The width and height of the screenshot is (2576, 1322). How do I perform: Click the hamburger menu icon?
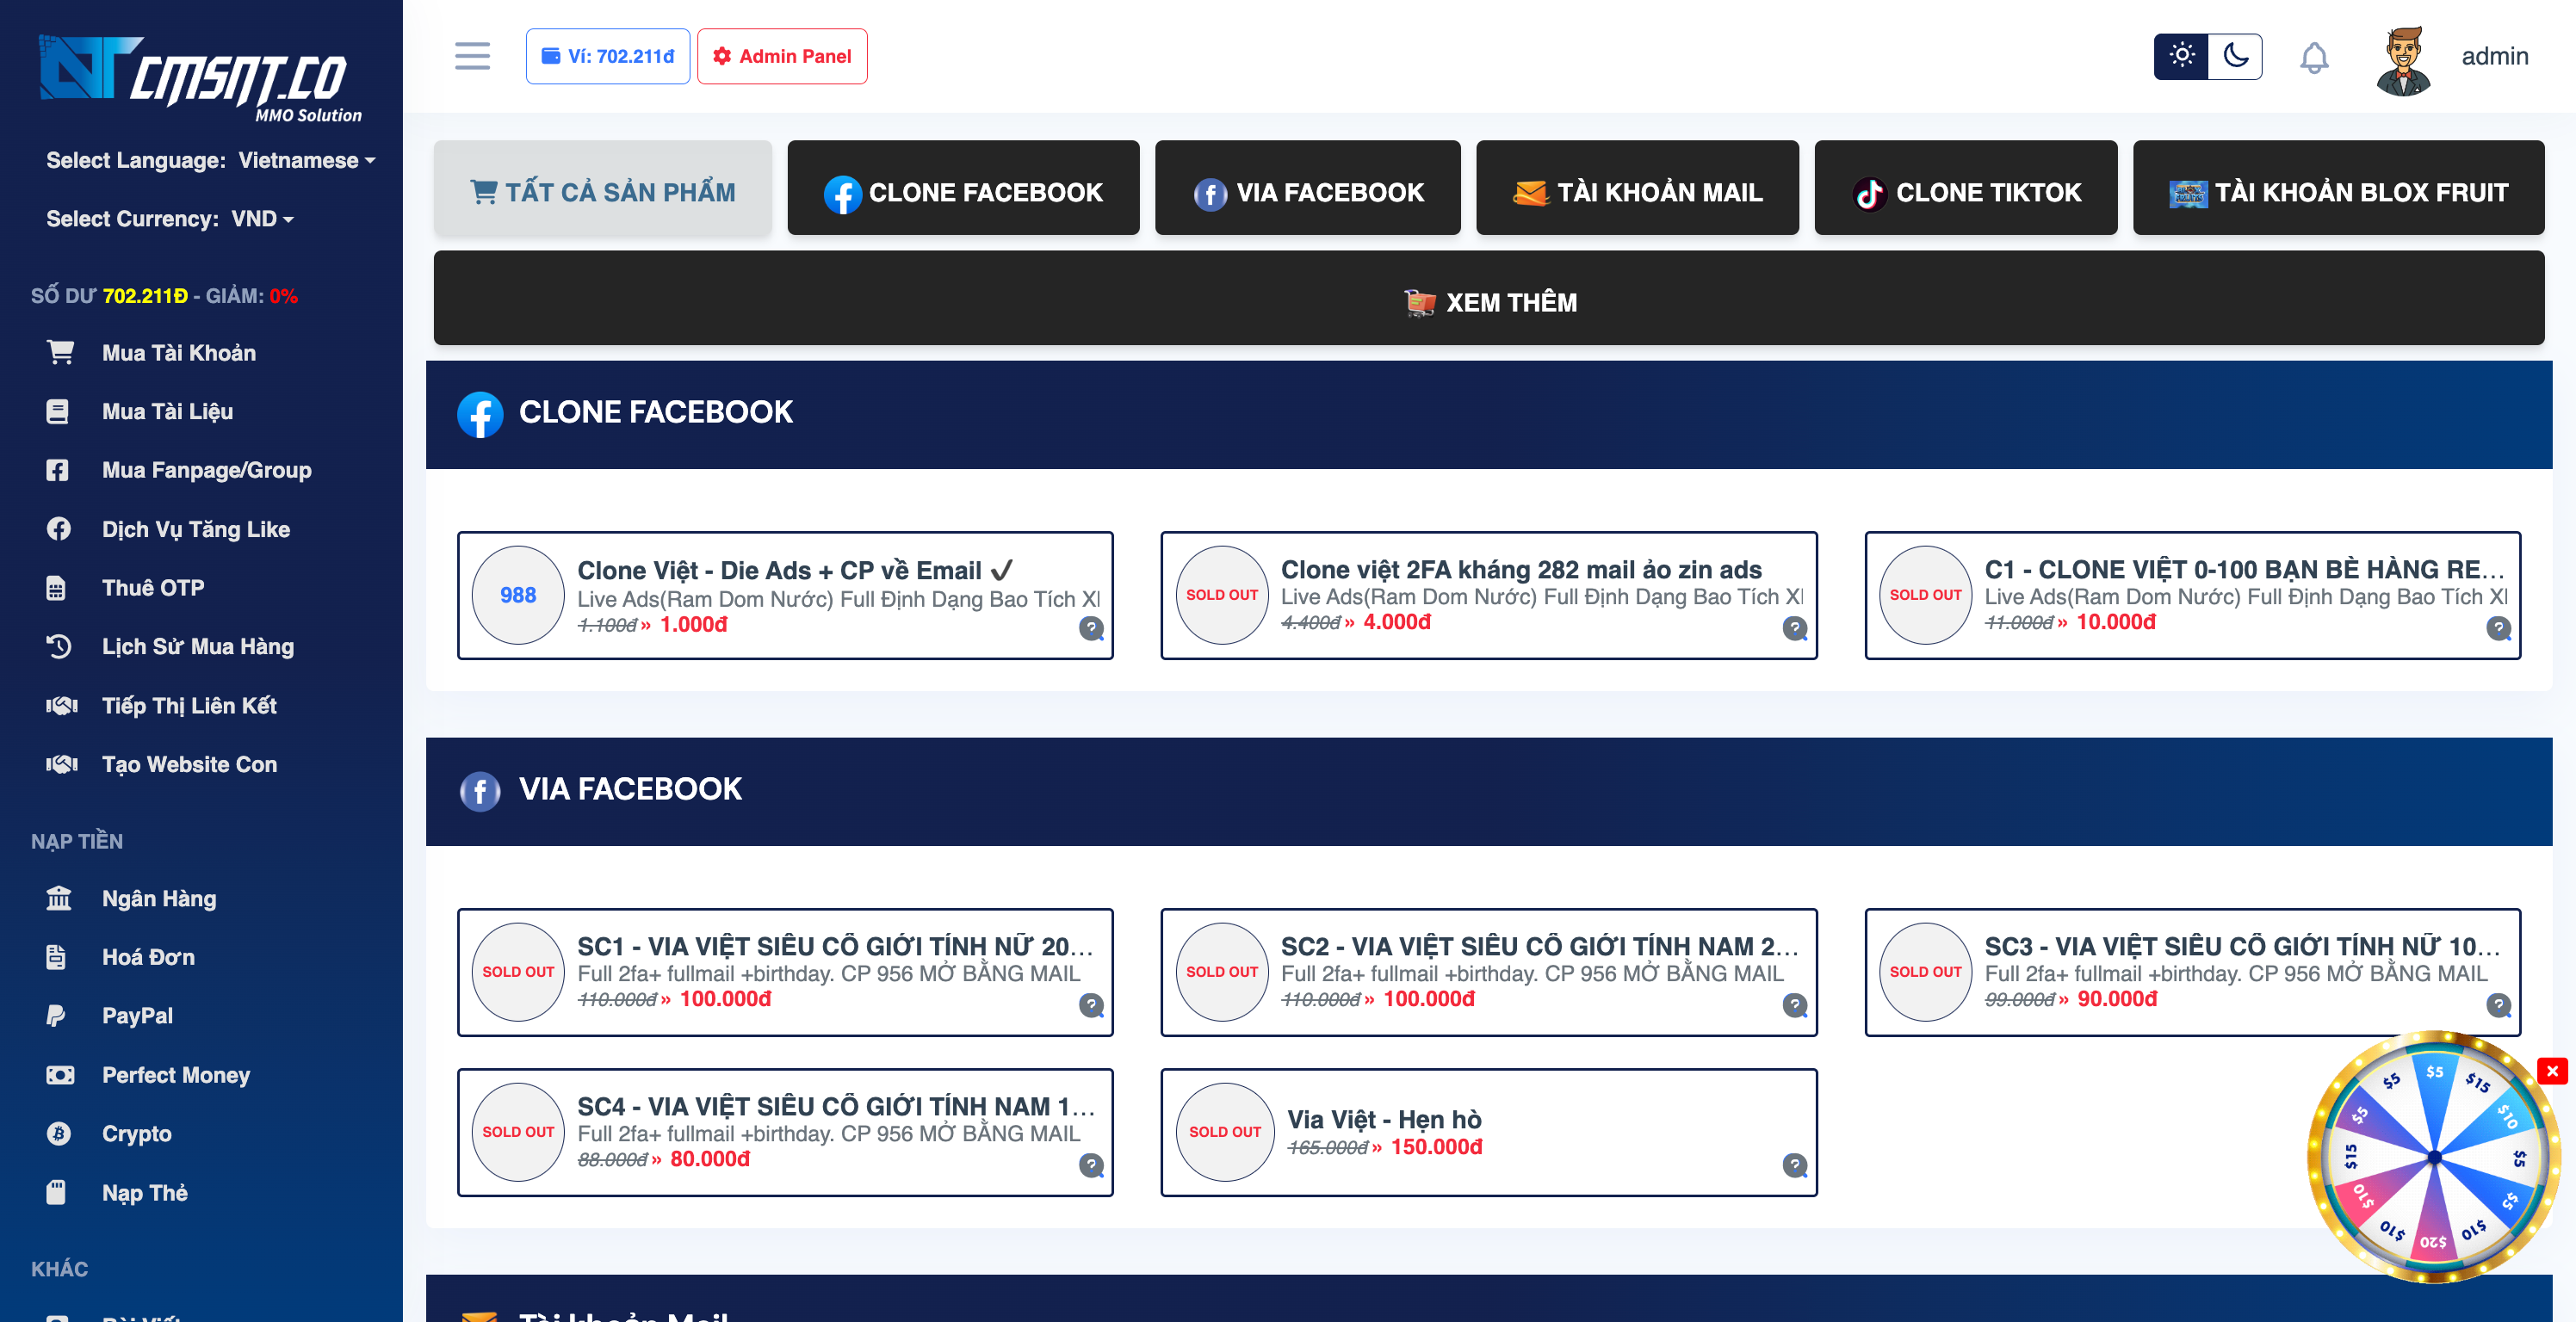[x=472, y=56]
